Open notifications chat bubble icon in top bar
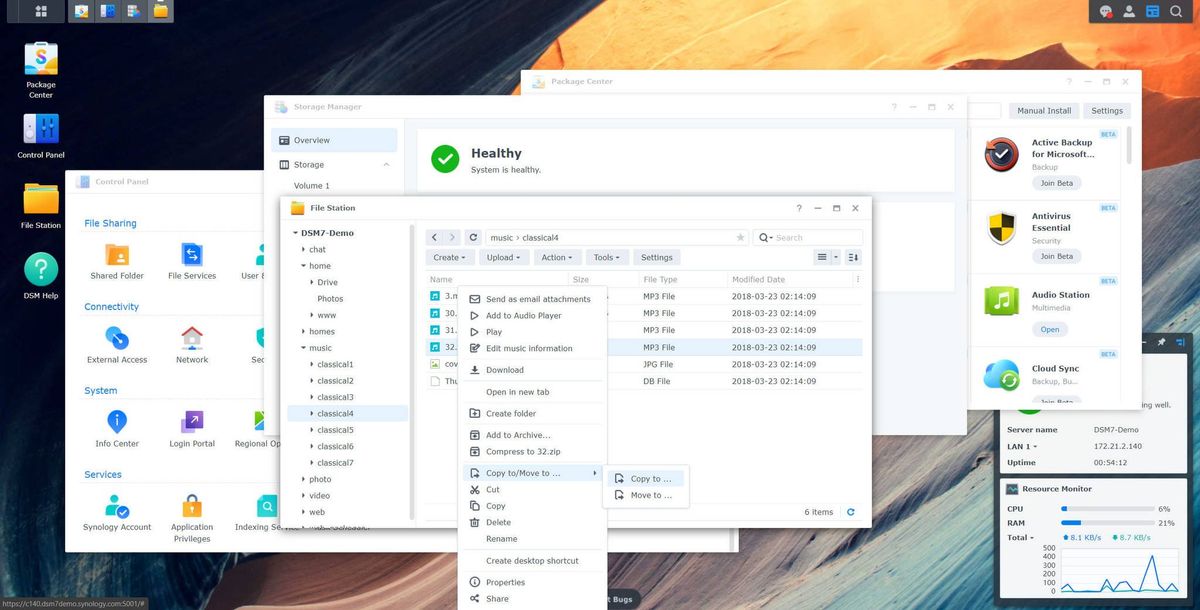The width and height of the screenshot is (1200, 610). [x=1106, y=11]
